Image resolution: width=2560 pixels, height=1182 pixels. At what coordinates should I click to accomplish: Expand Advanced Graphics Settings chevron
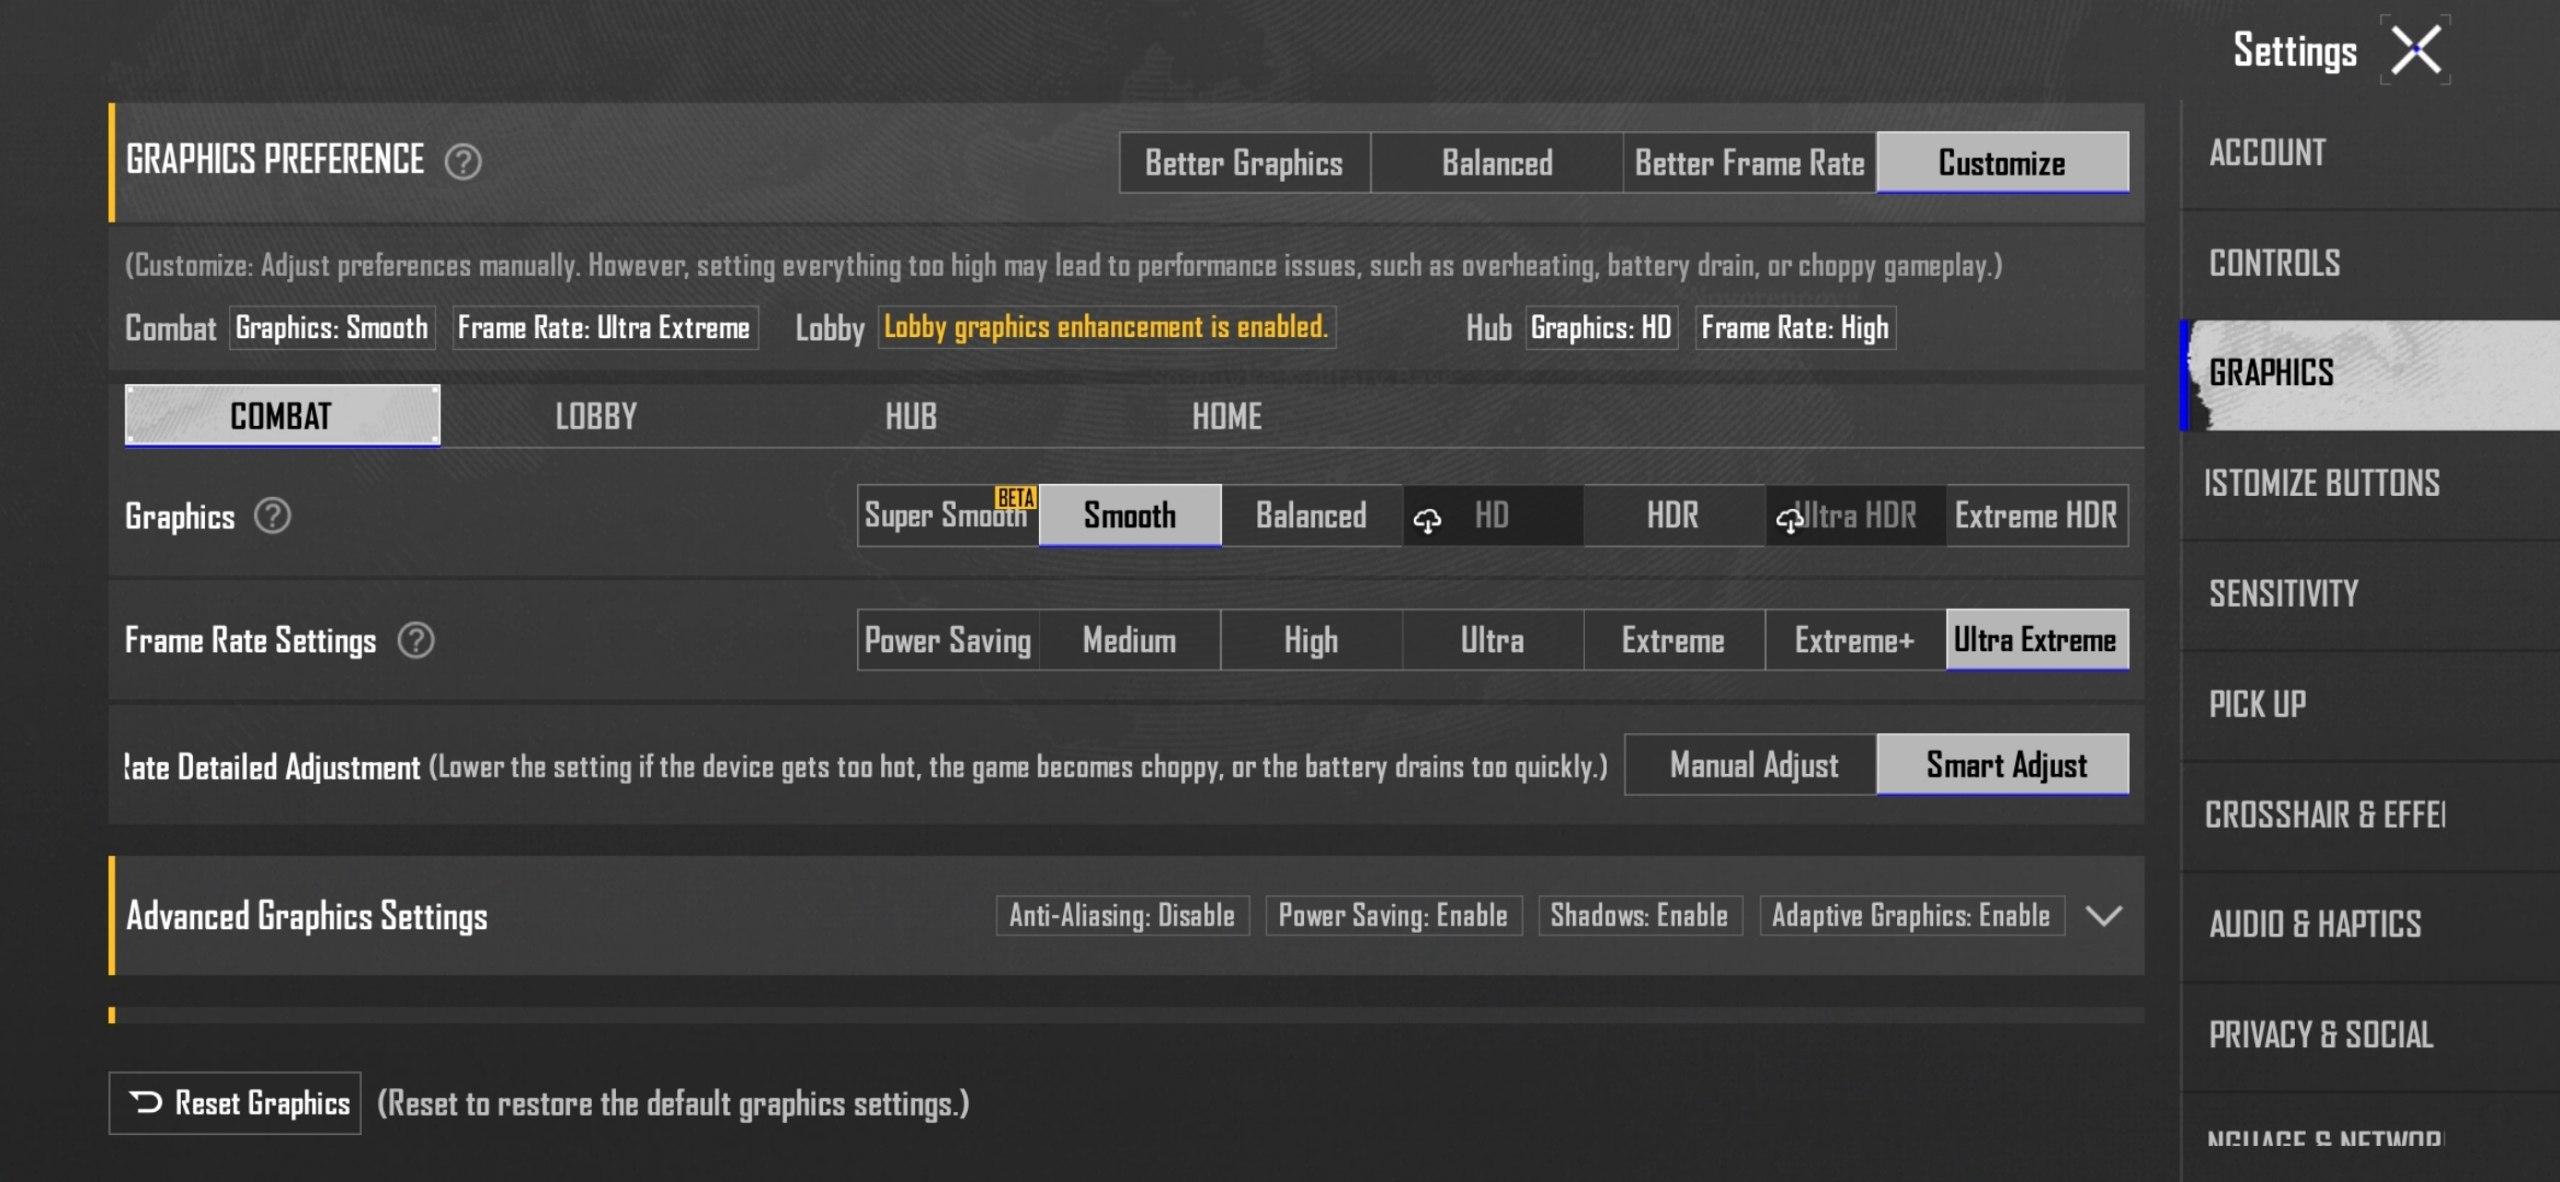(x=2104, y=916)
